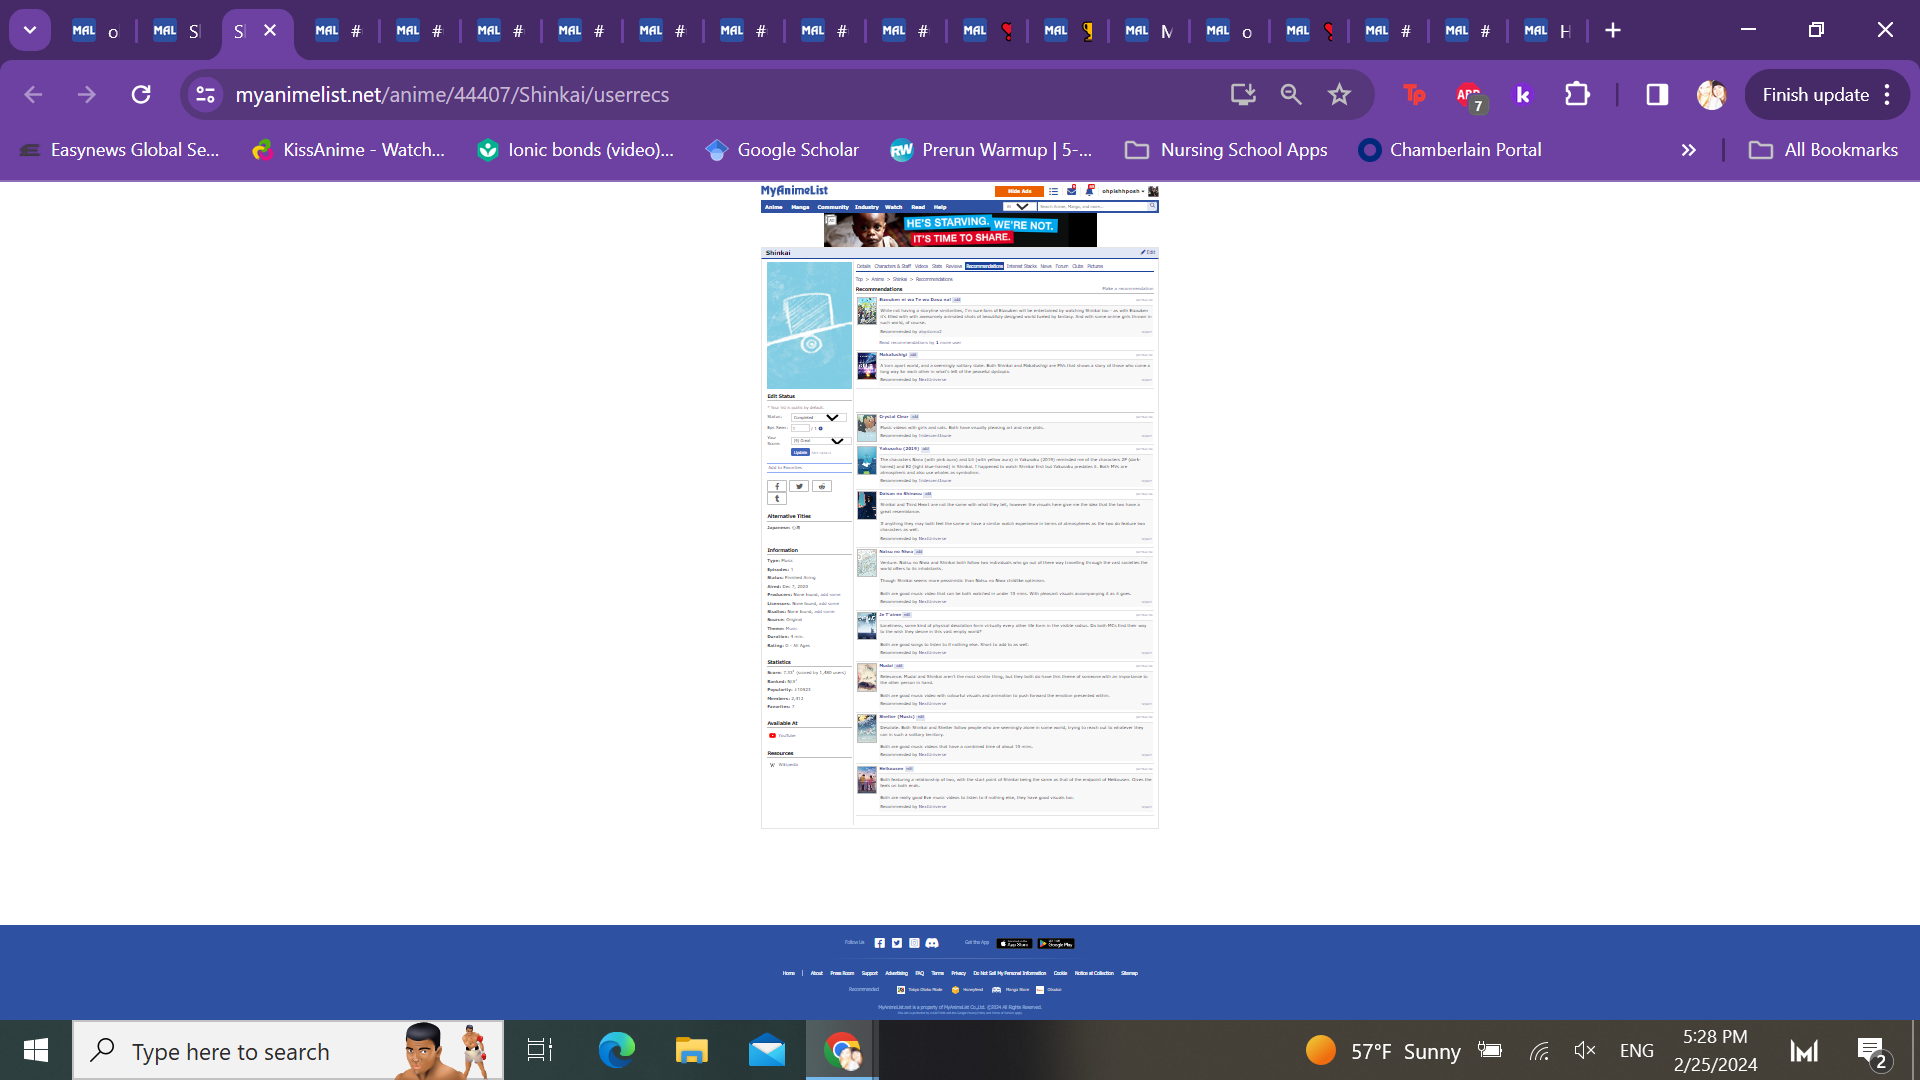
Task: Bookmark the page with the star icon
Action: [1339, 94]
